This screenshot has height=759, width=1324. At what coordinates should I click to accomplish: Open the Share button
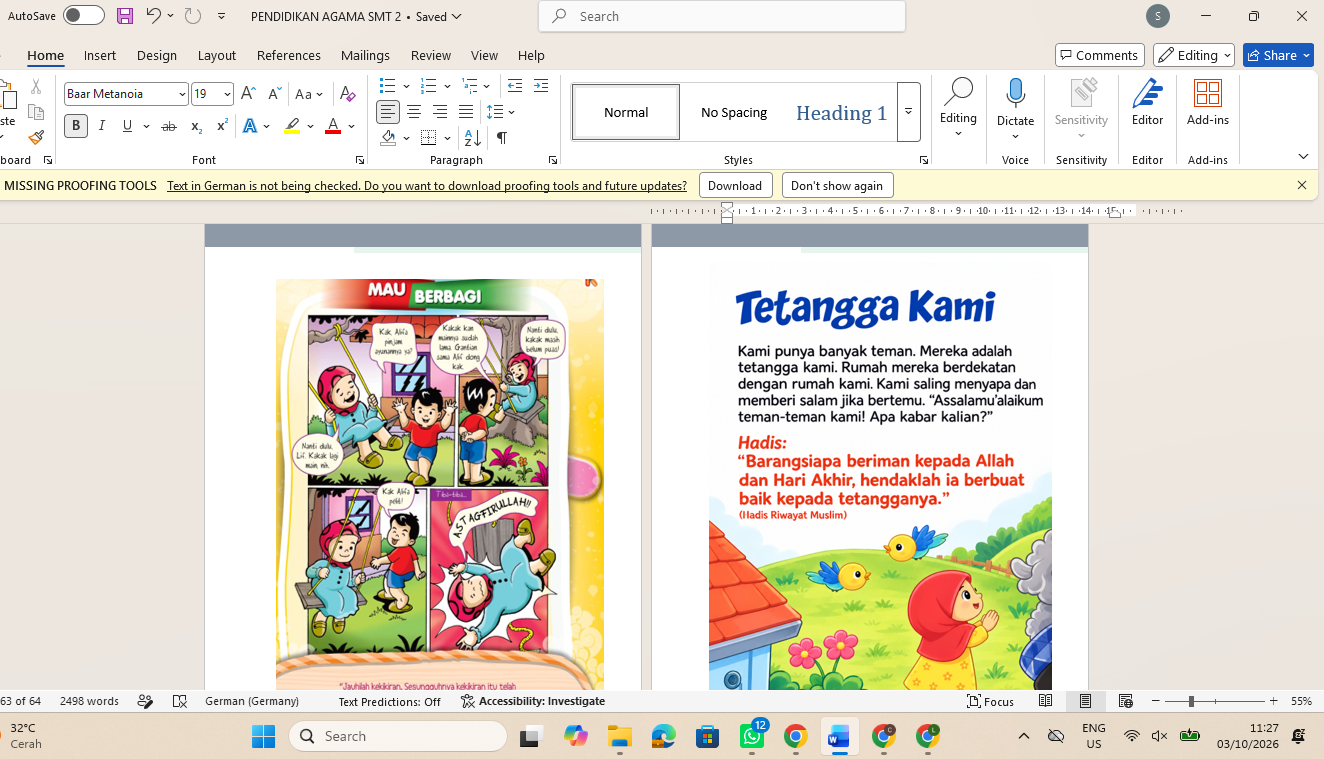[1278, 55]
